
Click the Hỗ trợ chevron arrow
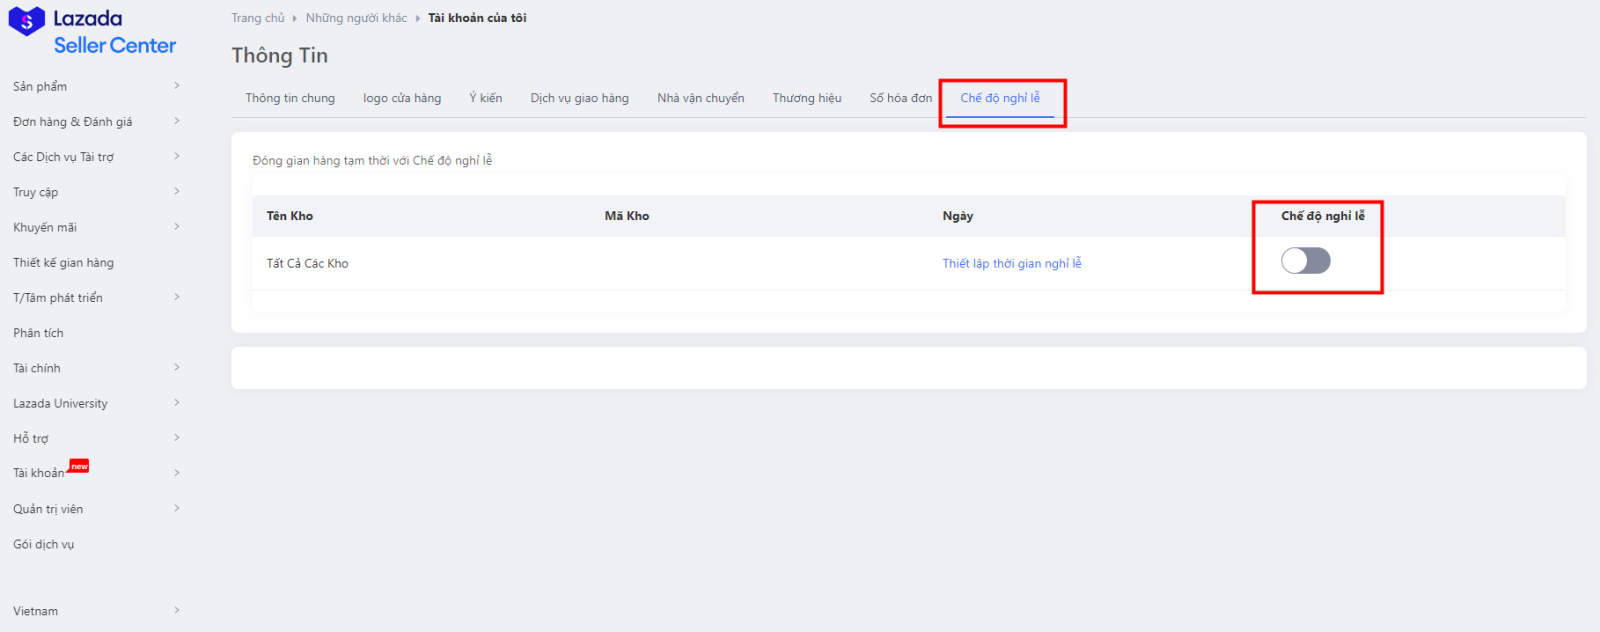tap(177, 438)
